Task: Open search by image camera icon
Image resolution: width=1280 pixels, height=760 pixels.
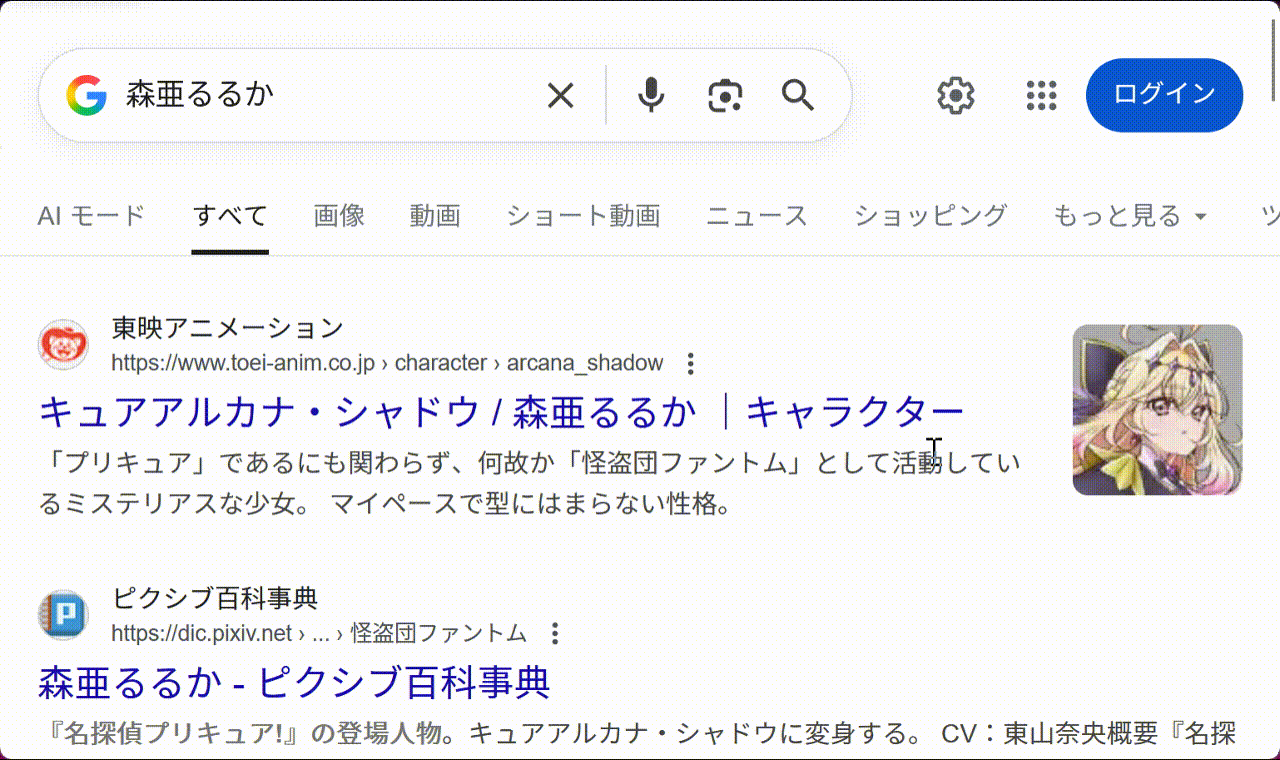Action: (725, 96)
